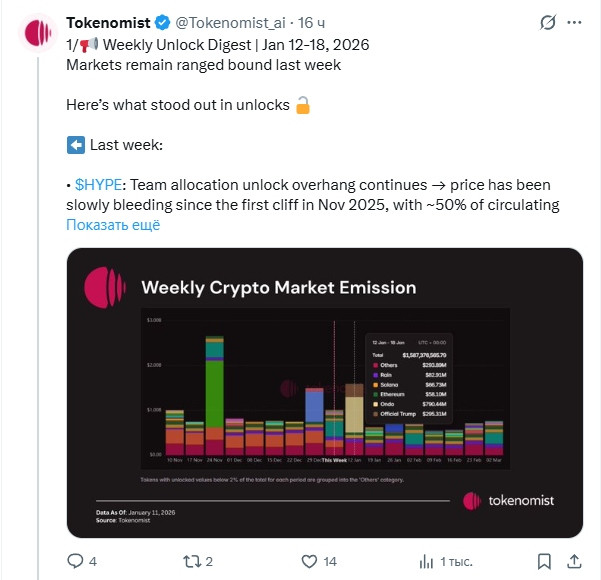This screenshot has width=601, height=580.
Task: Click the Tokenomist display name
Action: 108,22
